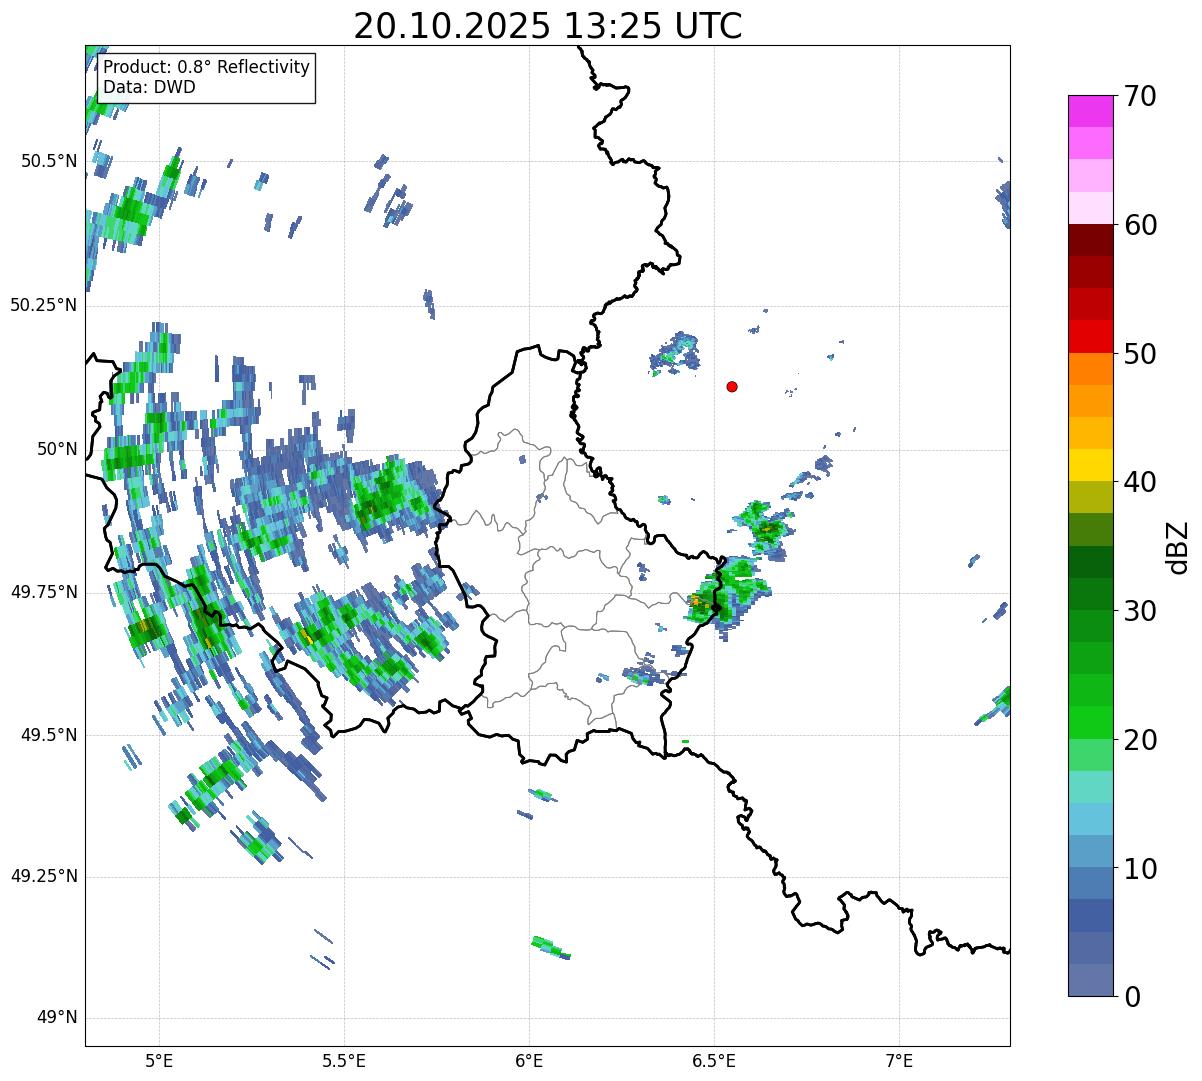Click the 6°E longitude label
This screenshot has width=1202, height=1081.
[x=529, y=1060]
